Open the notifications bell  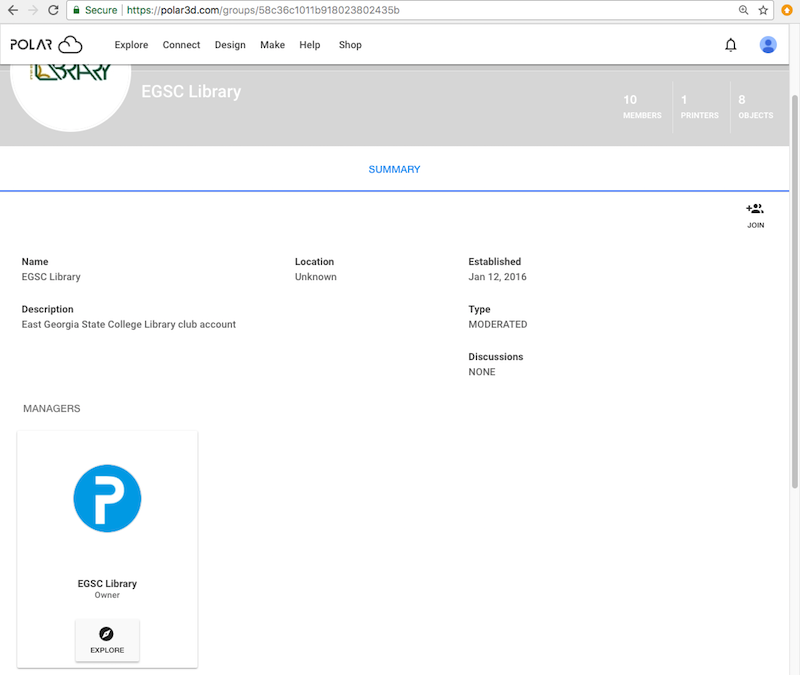pyautogui.click(x=731, y=45)
